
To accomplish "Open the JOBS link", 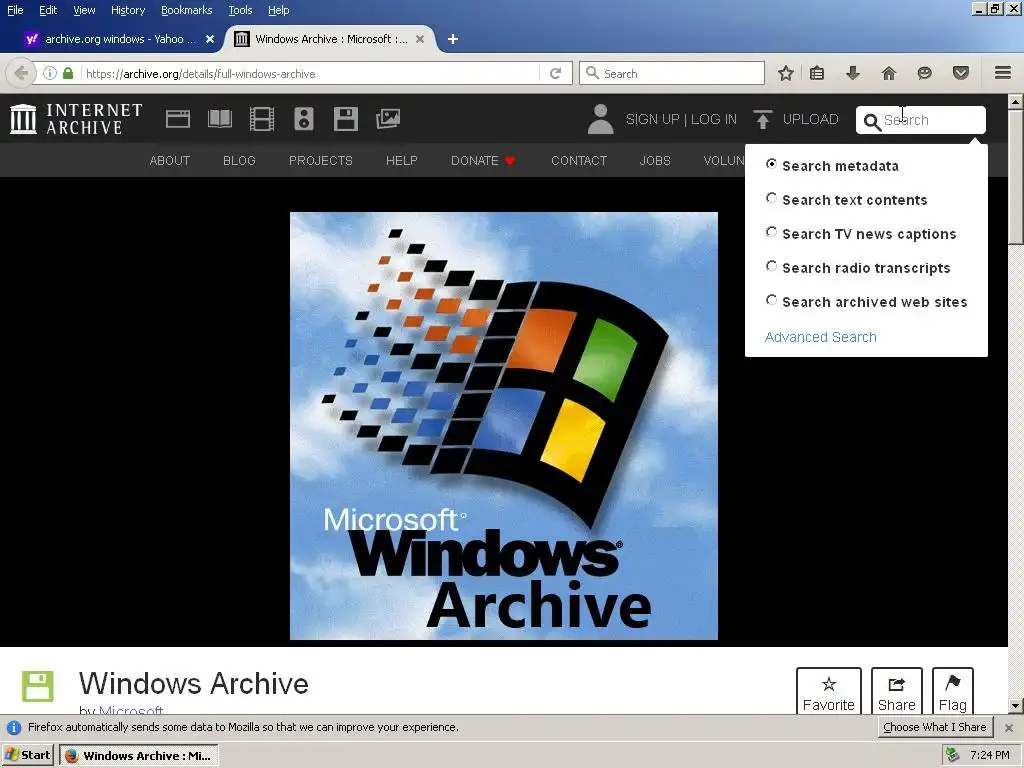I will pyautogui.click(x=655, y=161).
